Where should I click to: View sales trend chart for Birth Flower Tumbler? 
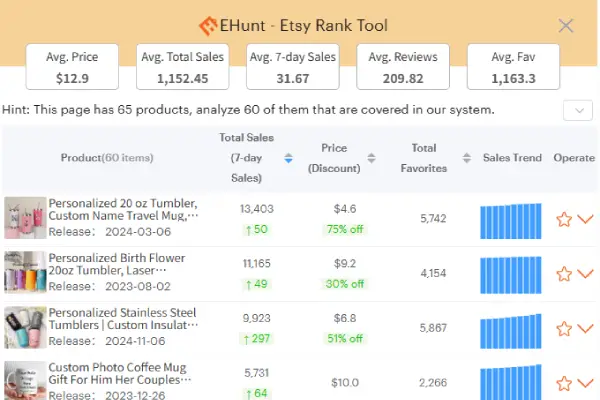click(511, 275)
